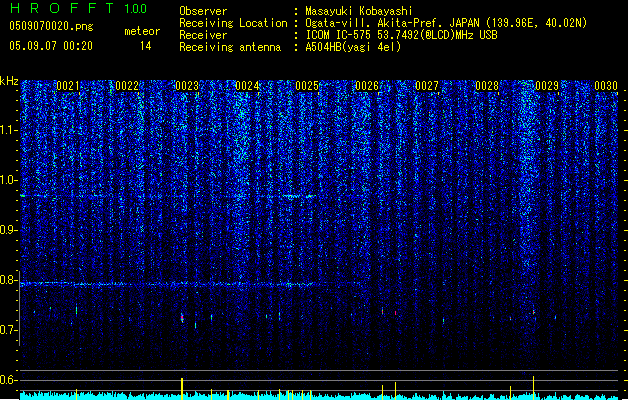Click the 1.0 kHz axis label
The width and height of the screenshot is (629, 400).
[x=9, y=180]
